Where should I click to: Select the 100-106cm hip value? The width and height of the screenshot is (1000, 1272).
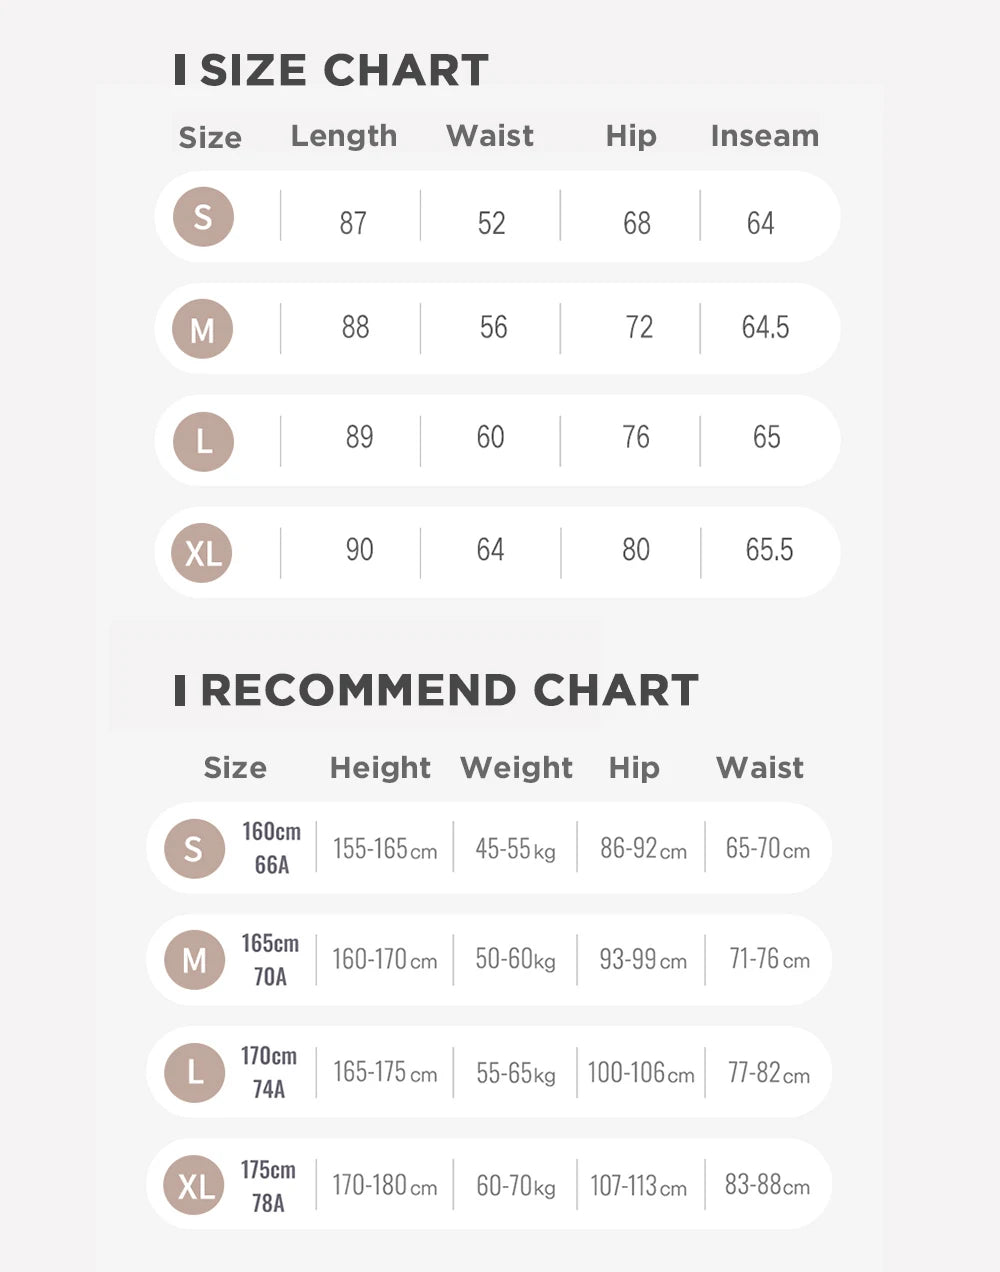(x=641, y=1073)
